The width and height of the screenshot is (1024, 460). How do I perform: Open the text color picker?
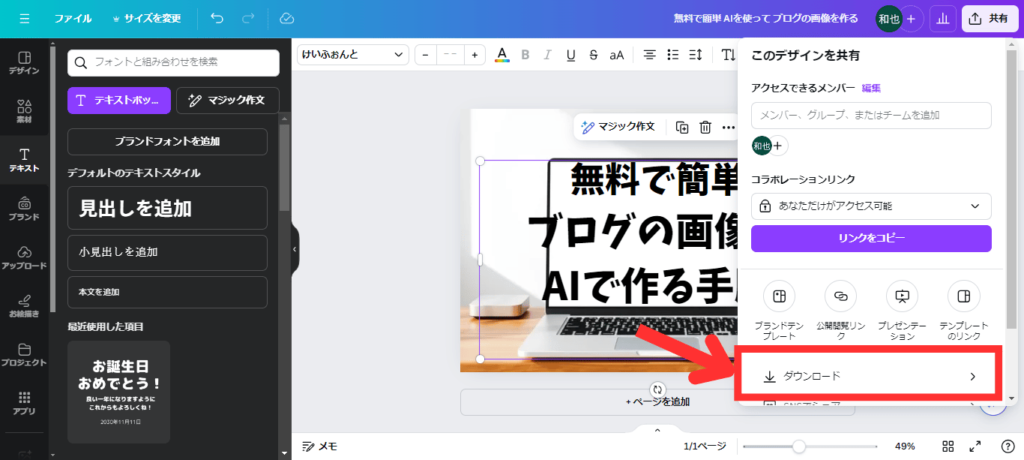(501, 54)
